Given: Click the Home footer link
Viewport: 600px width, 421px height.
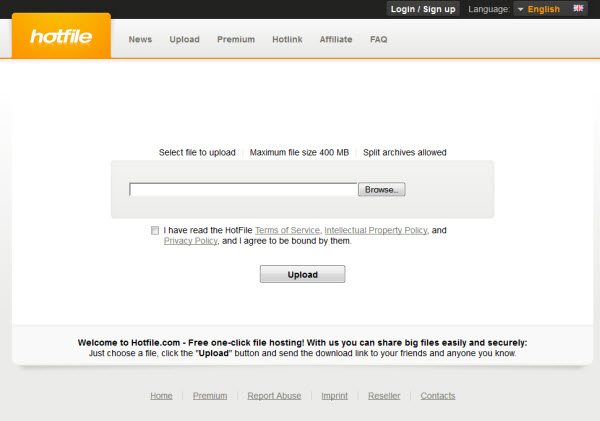Looking at the screenshot, I should 161,396.
